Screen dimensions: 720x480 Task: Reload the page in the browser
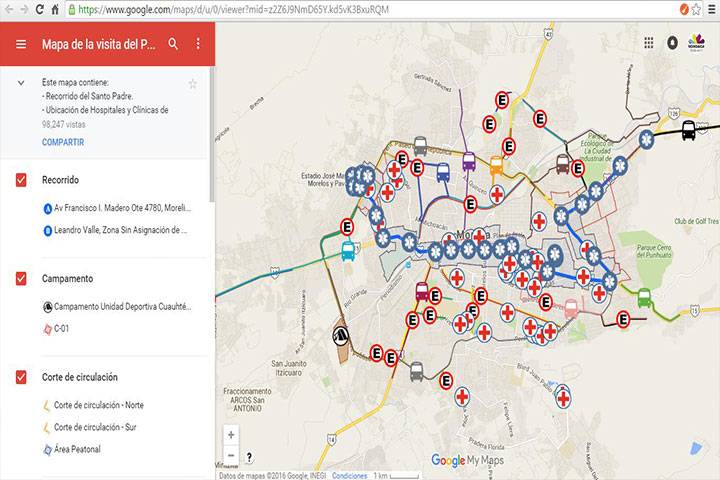click(x=40, y=9)
